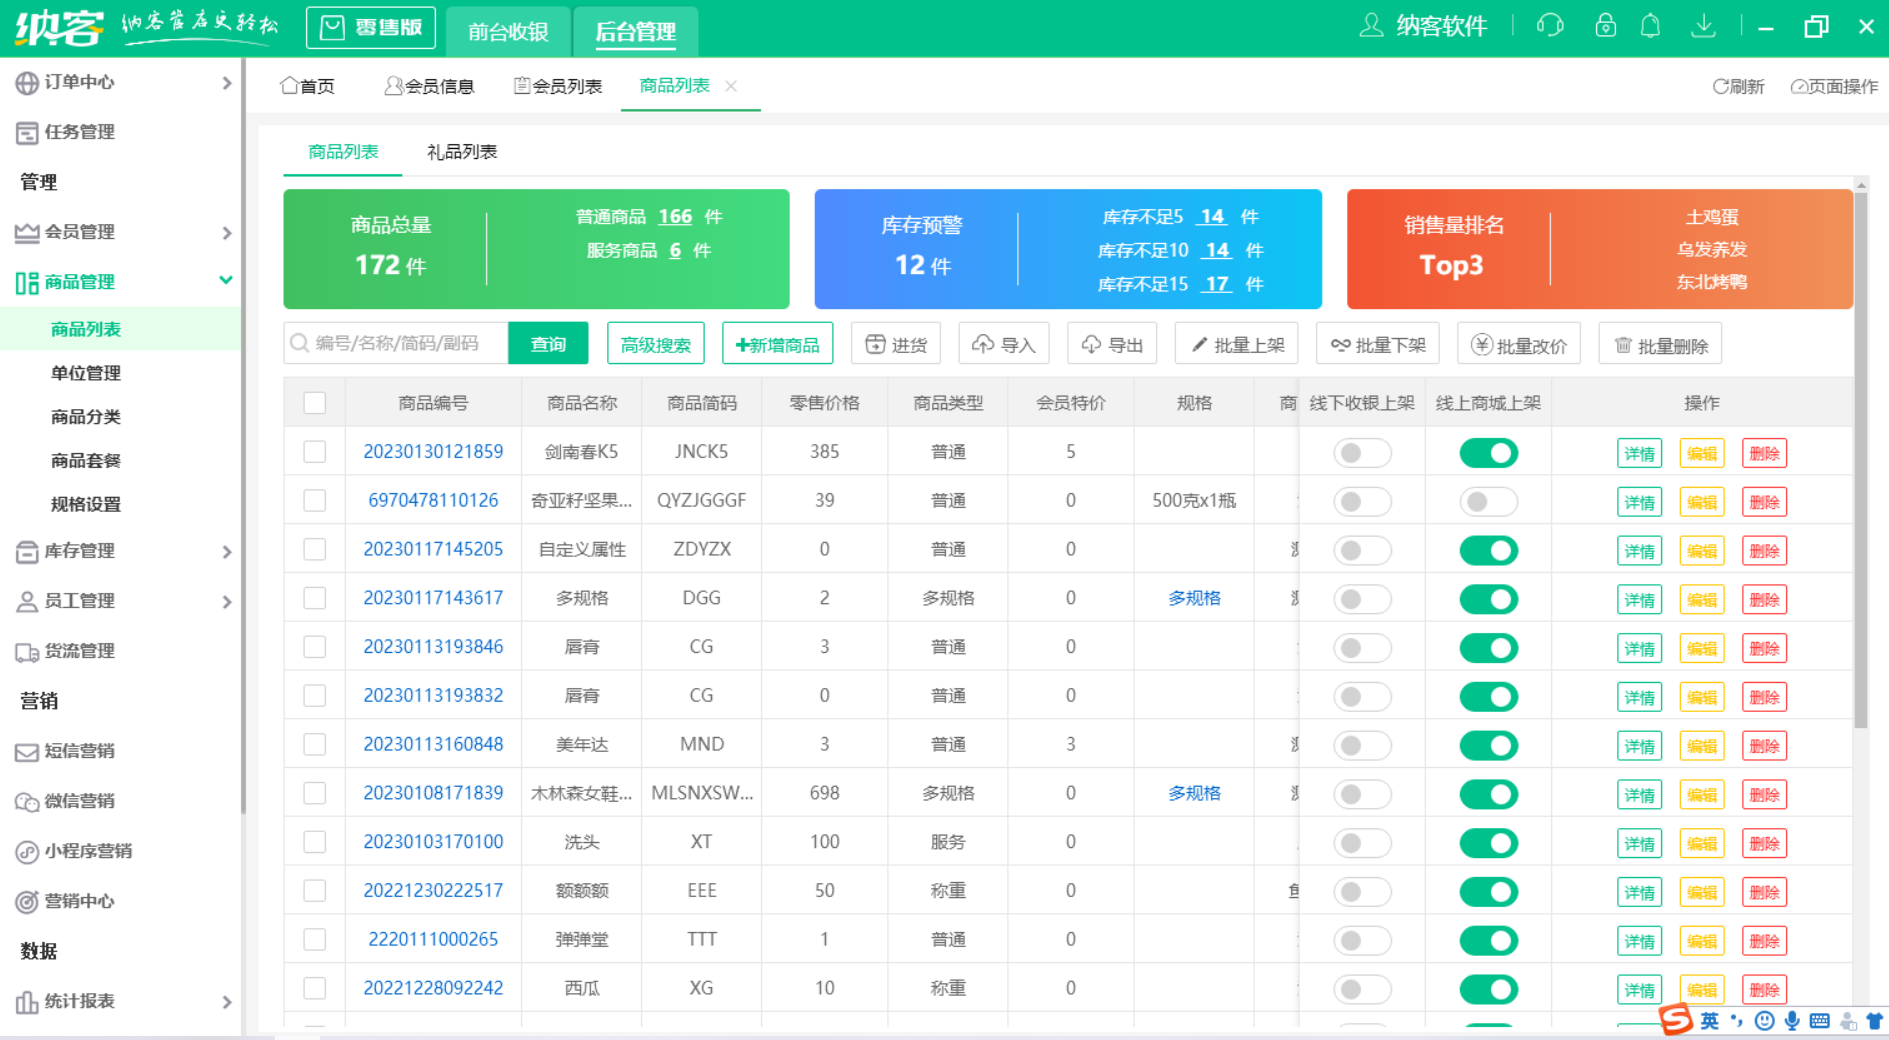Expand the 员工管理 chevron
Viewport: 1889px width, 1040px height.
click(x=227, y=602)
